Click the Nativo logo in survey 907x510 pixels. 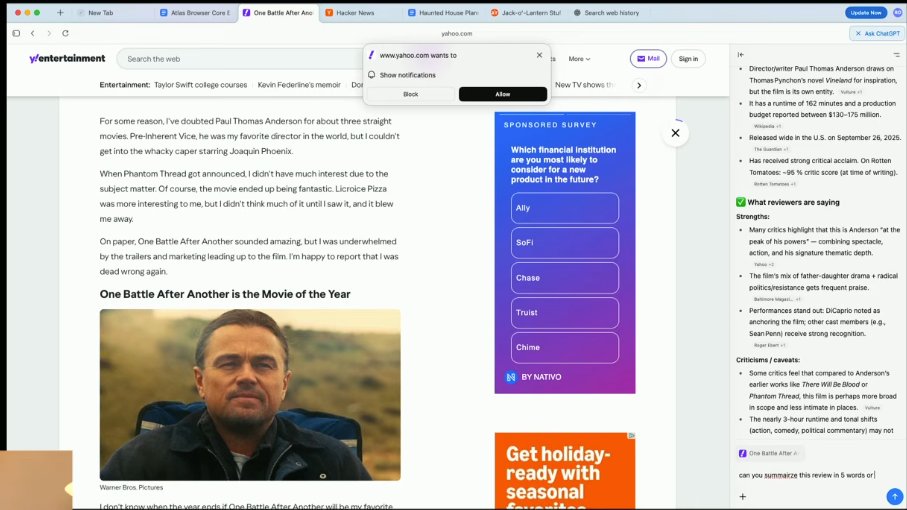[x=511, y=377]
